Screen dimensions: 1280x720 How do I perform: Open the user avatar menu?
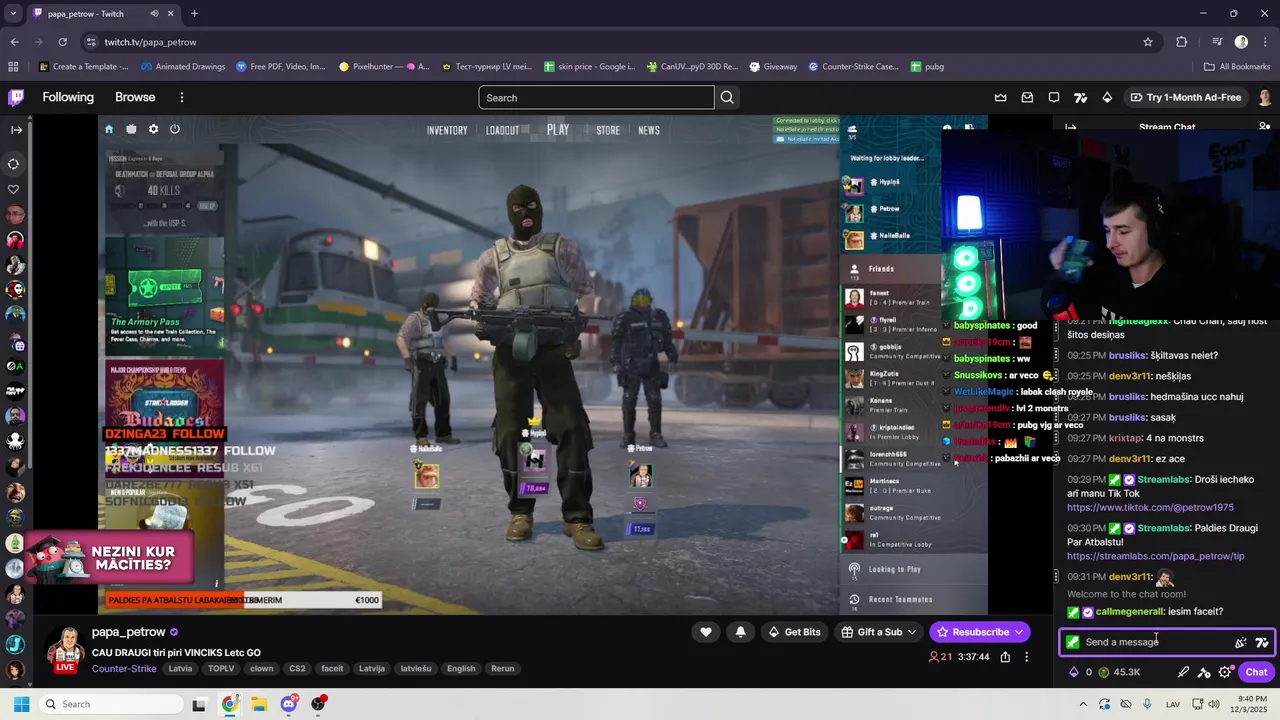click(1265, 97)
